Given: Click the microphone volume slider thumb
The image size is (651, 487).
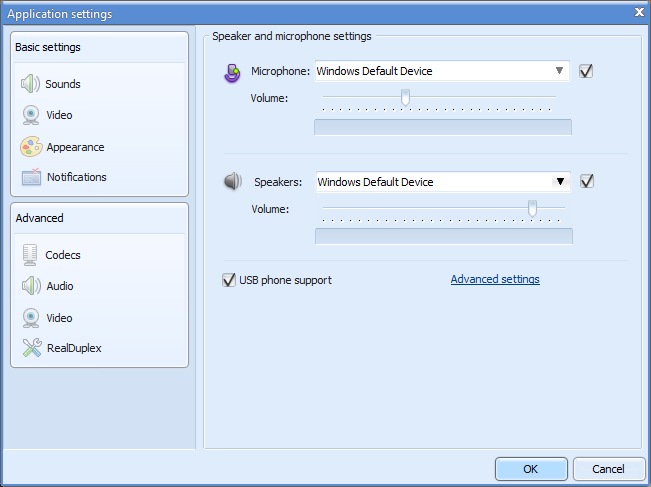Looking at the screenshot, I should tap(405, 98).
